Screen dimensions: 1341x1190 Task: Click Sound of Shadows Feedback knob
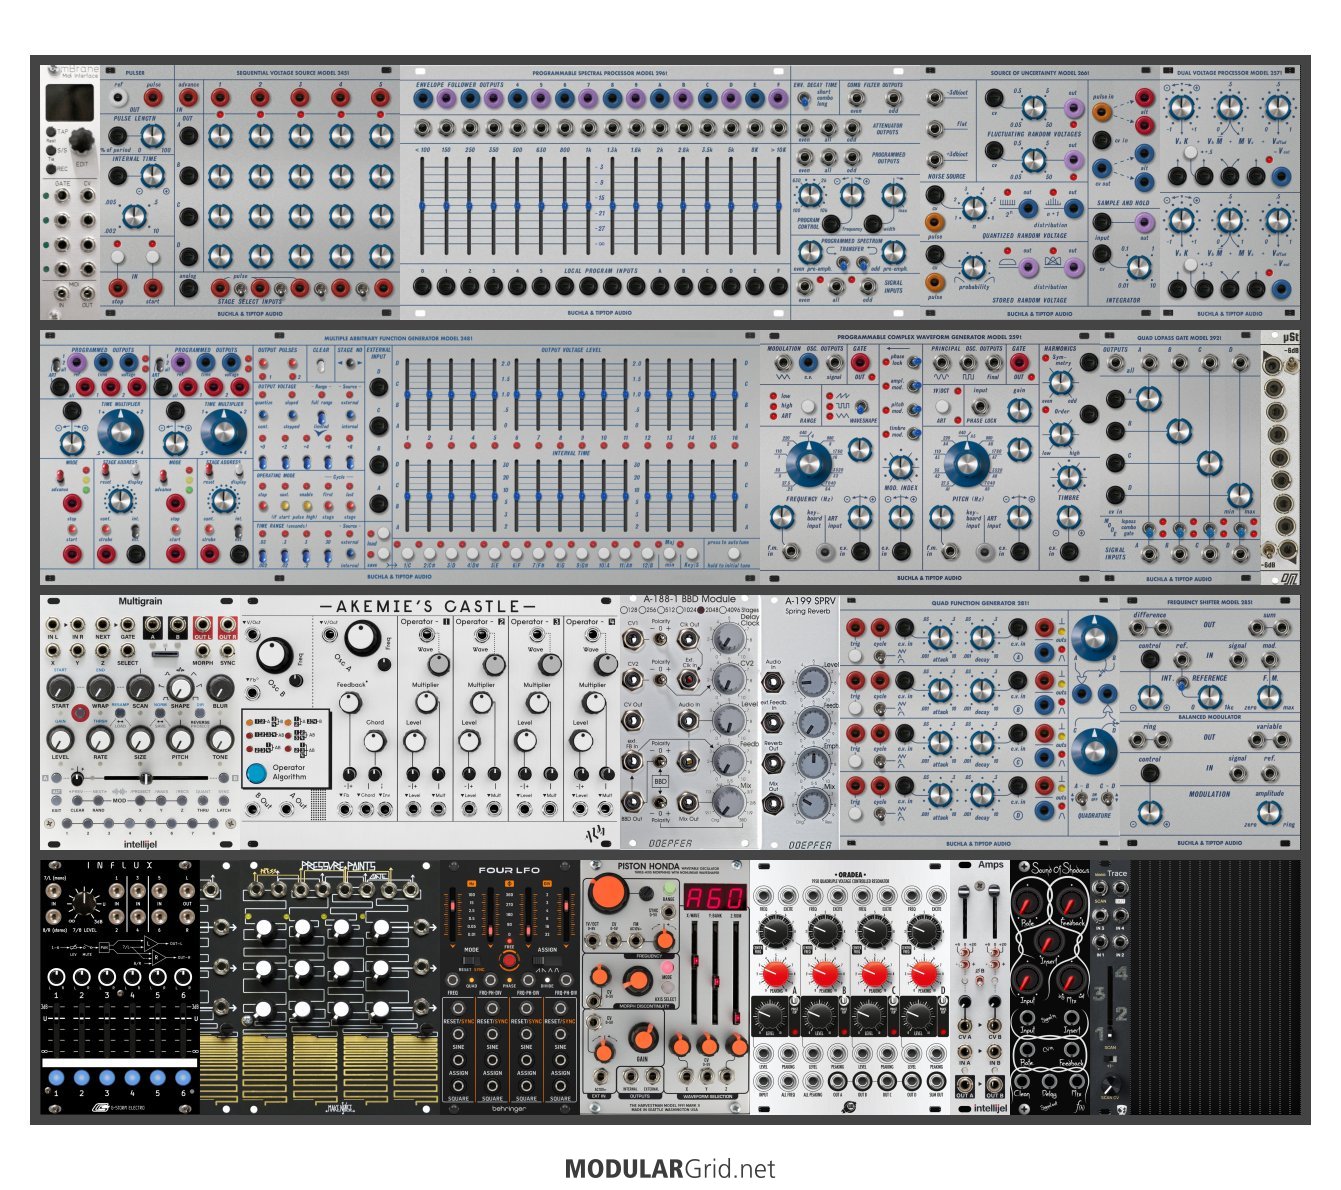tap(1070, 903)
